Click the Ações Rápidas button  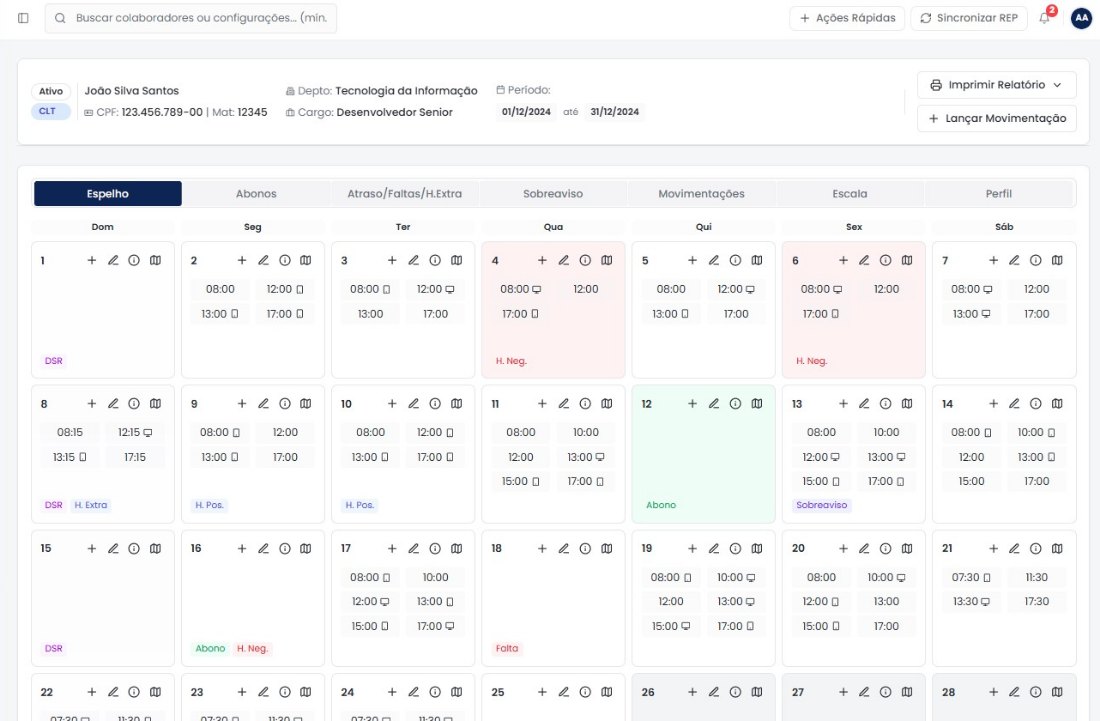(847, 18)
